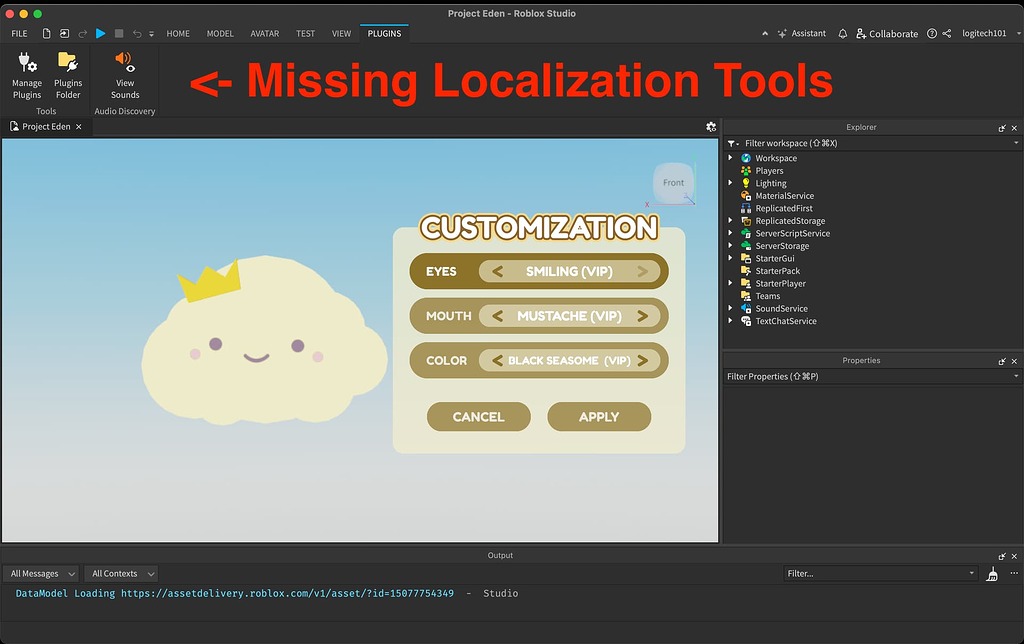Expand the StarterPlayer tree node

730,283
